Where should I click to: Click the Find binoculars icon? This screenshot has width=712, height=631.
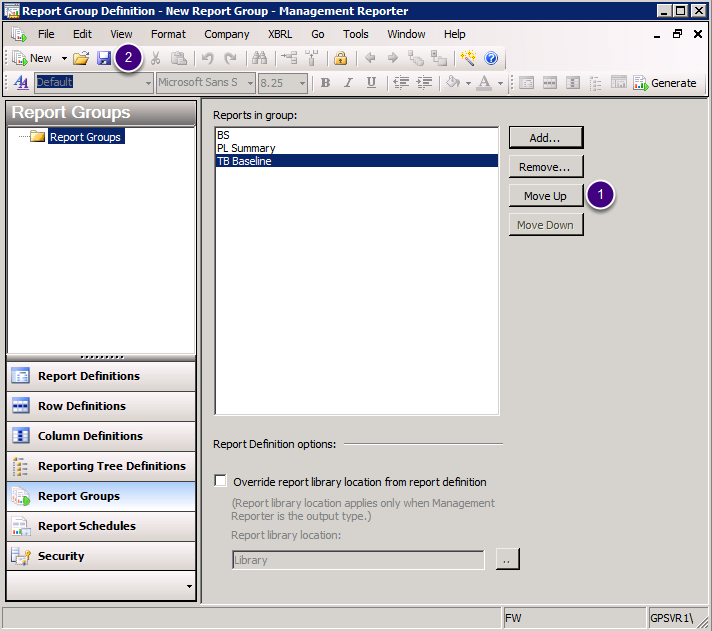(x=259, y=58)
